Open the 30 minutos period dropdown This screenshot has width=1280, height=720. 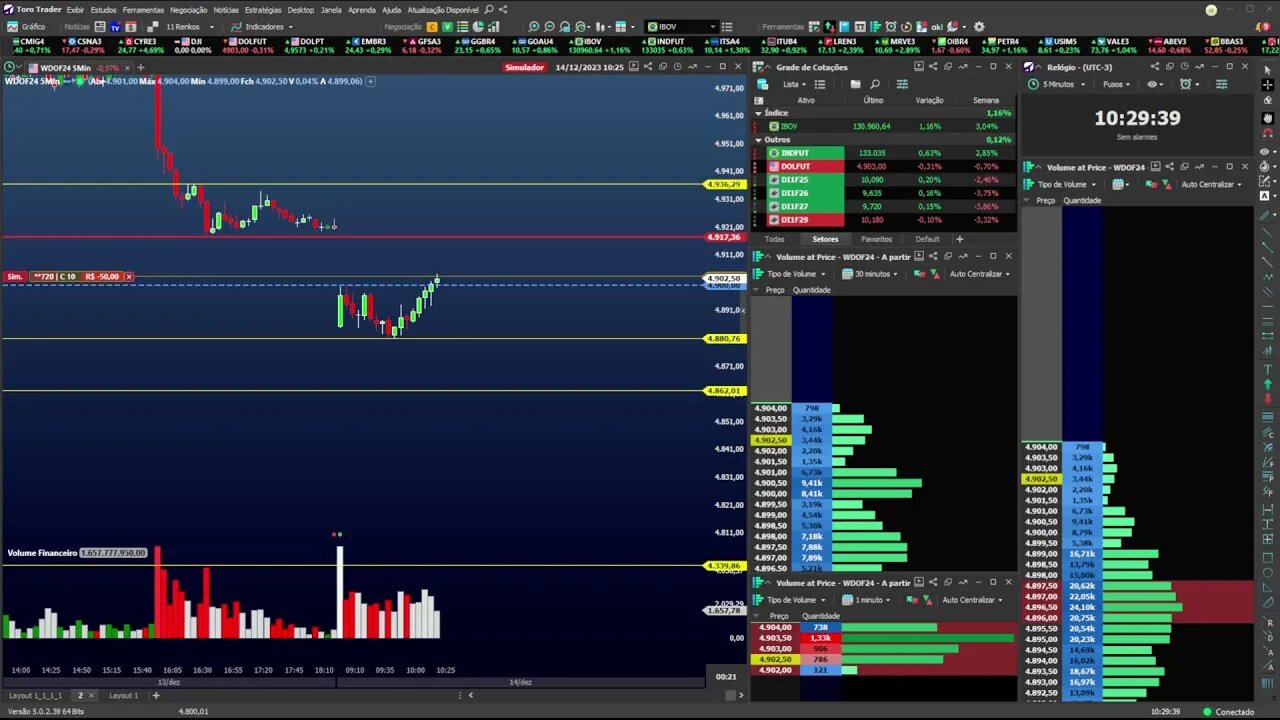[868, 274]
